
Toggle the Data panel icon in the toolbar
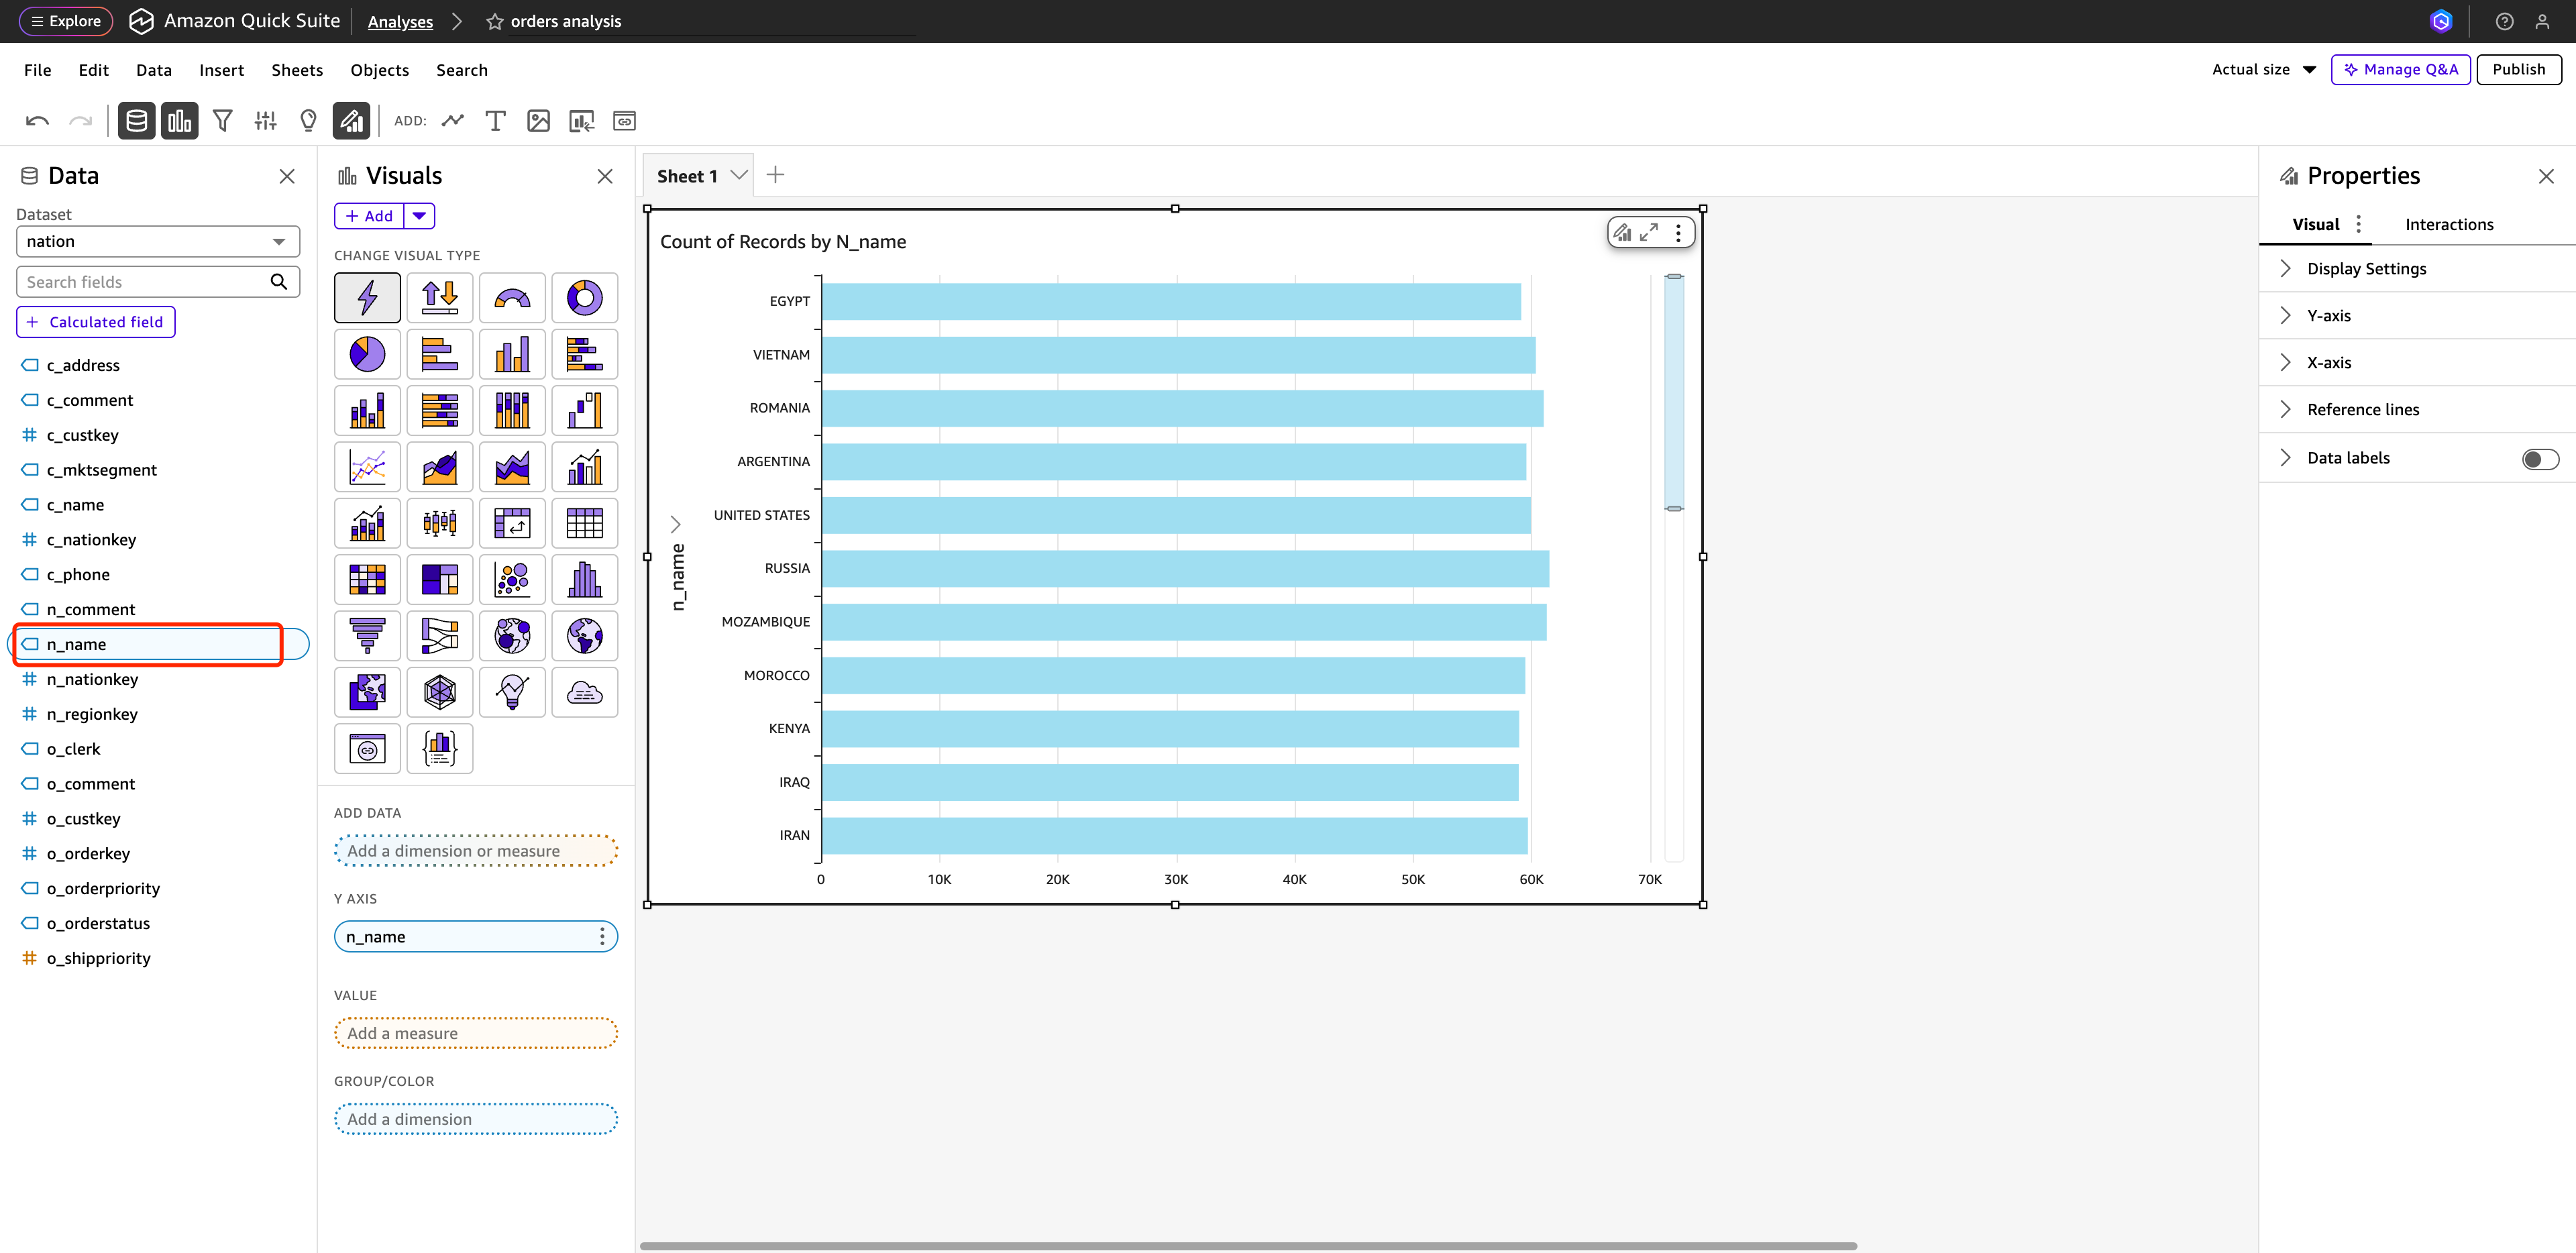(x=137, y=121)
